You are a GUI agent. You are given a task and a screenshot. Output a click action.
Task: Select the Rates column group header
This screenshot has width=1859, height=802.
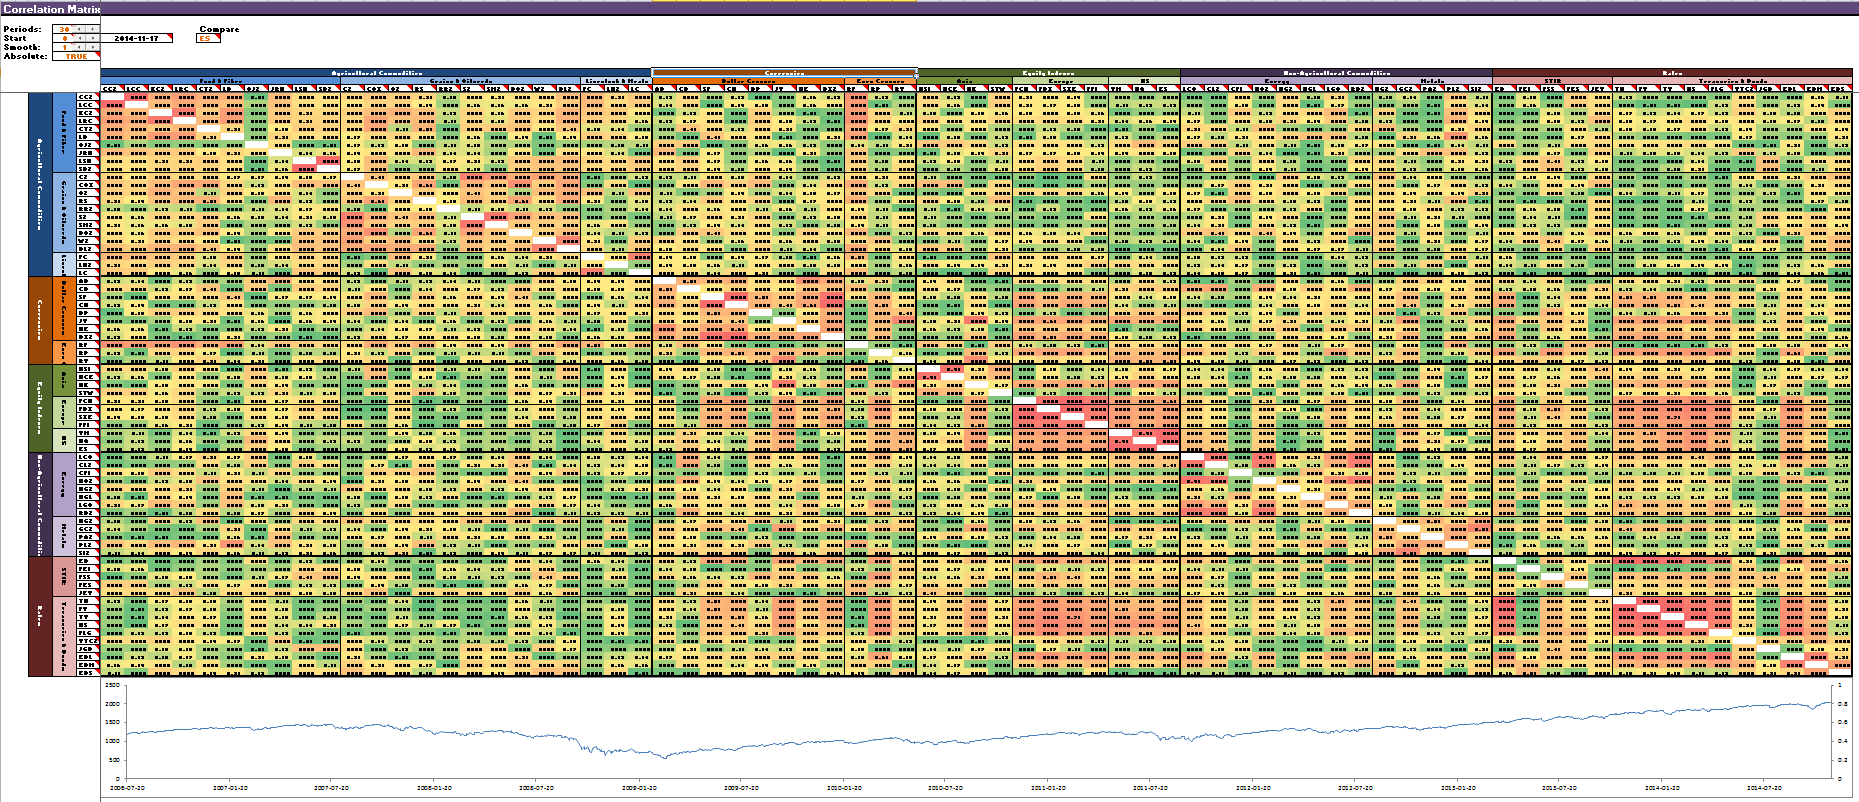coord(1672,73)
